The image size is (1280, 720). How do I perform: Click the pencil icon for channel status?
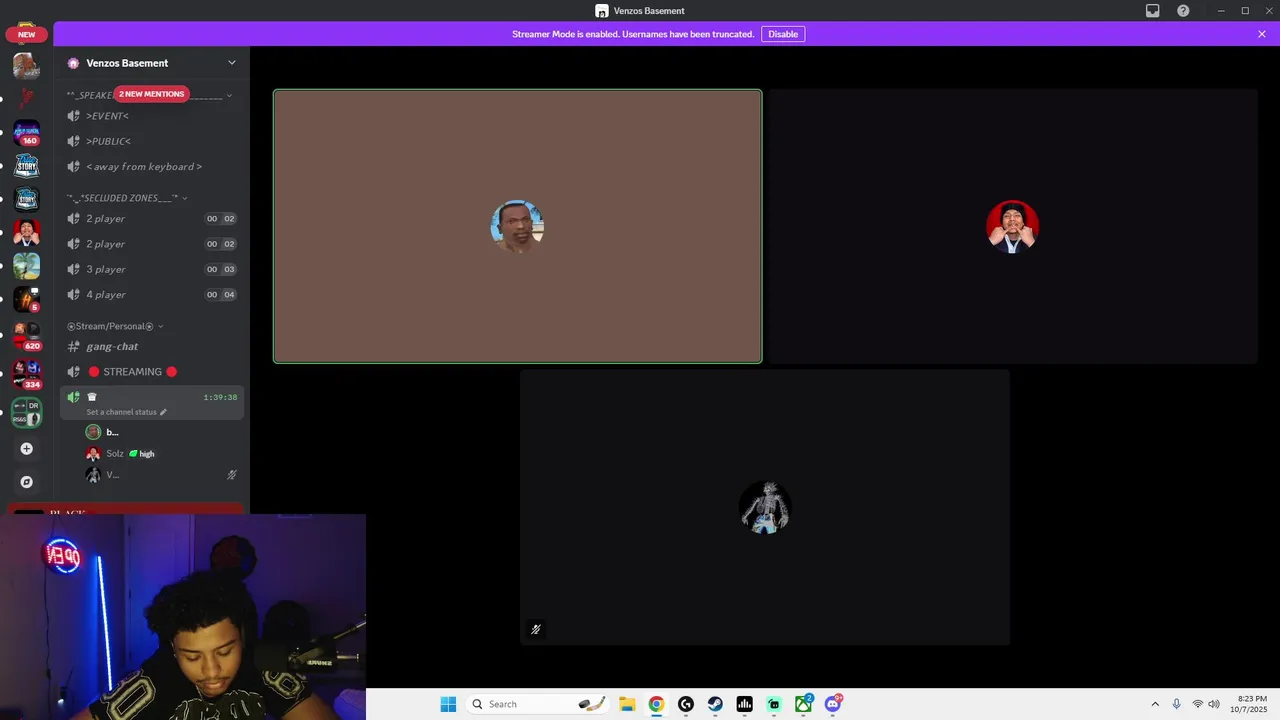click(x=163, y=412)
